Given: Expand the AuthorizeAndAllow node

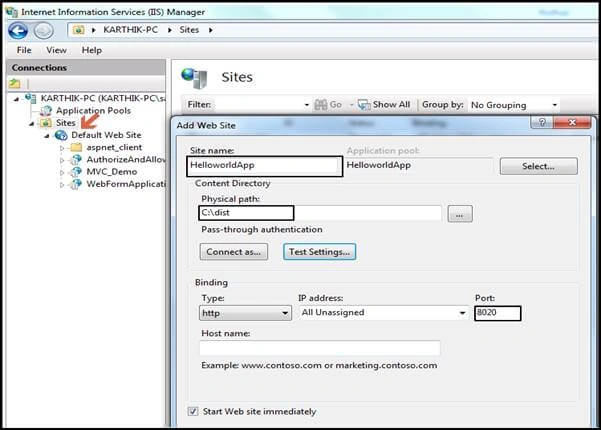Looking at the screenshot, I should click(x=62, y=160).
